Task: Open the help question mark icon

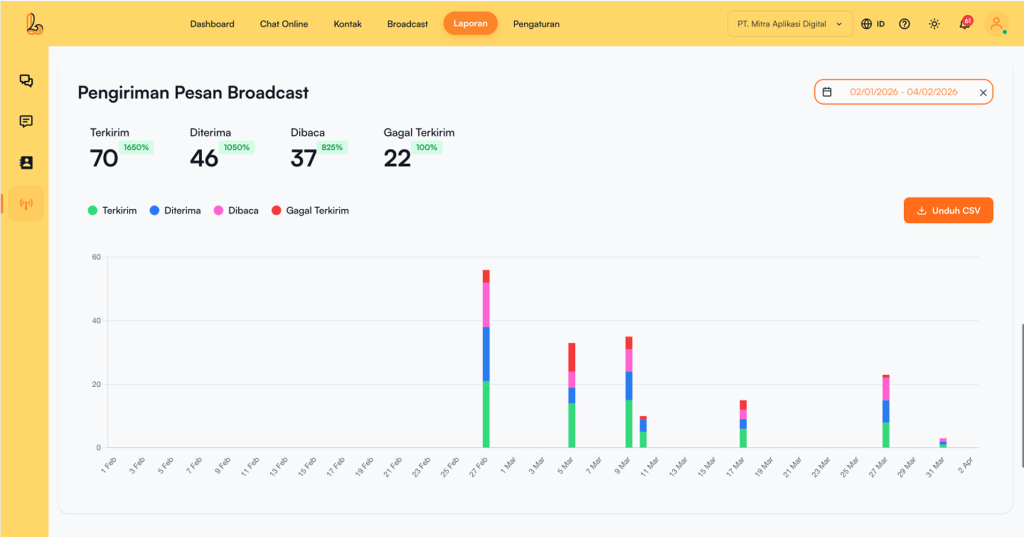Action: click(x=904, y=24)
